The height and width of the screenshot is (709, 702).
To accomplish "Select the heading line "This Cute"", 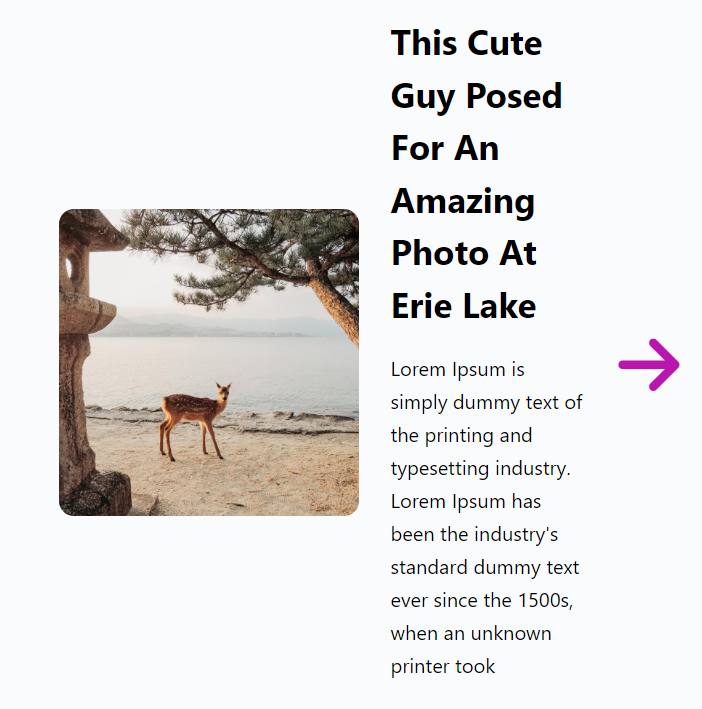I will tap(466, 44).
